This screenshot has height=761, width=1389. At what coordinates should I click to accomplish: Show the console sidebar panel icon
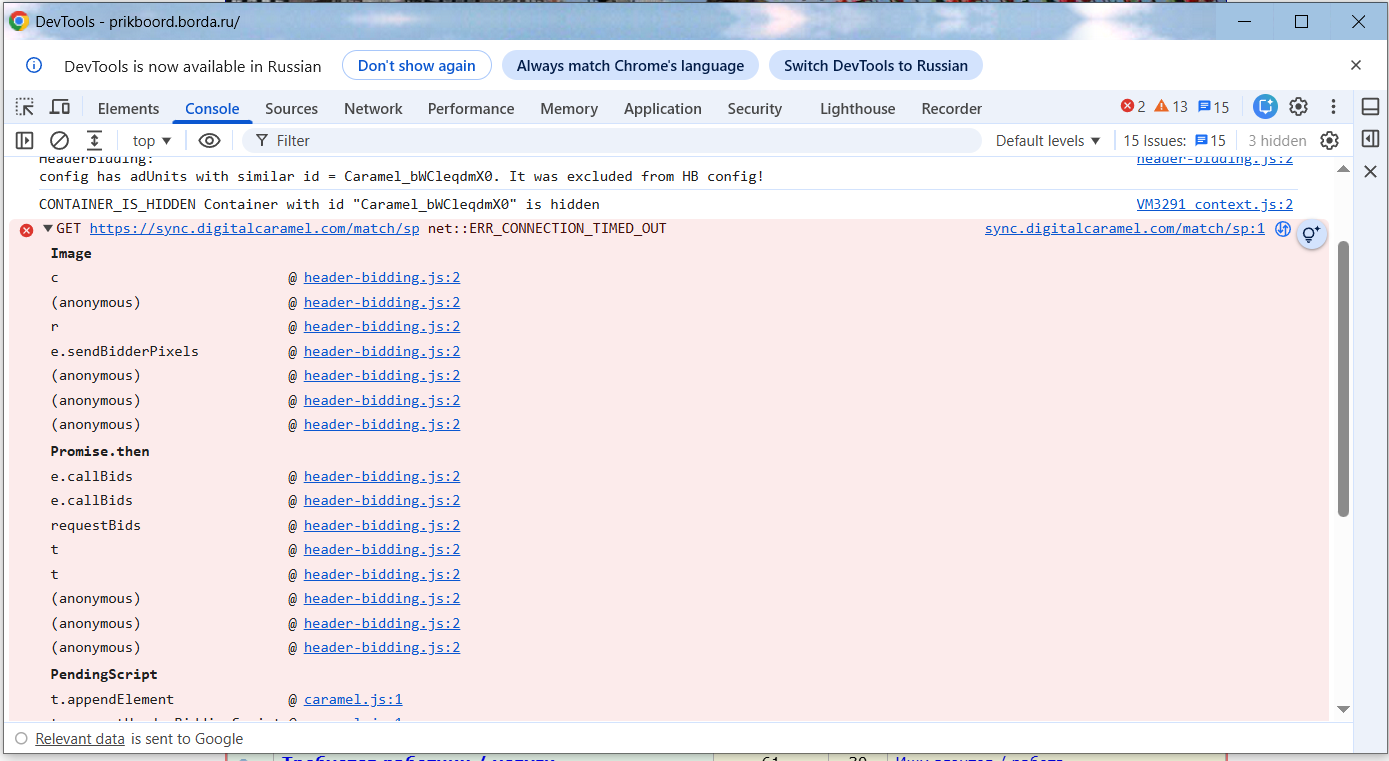tap(25, 141)
